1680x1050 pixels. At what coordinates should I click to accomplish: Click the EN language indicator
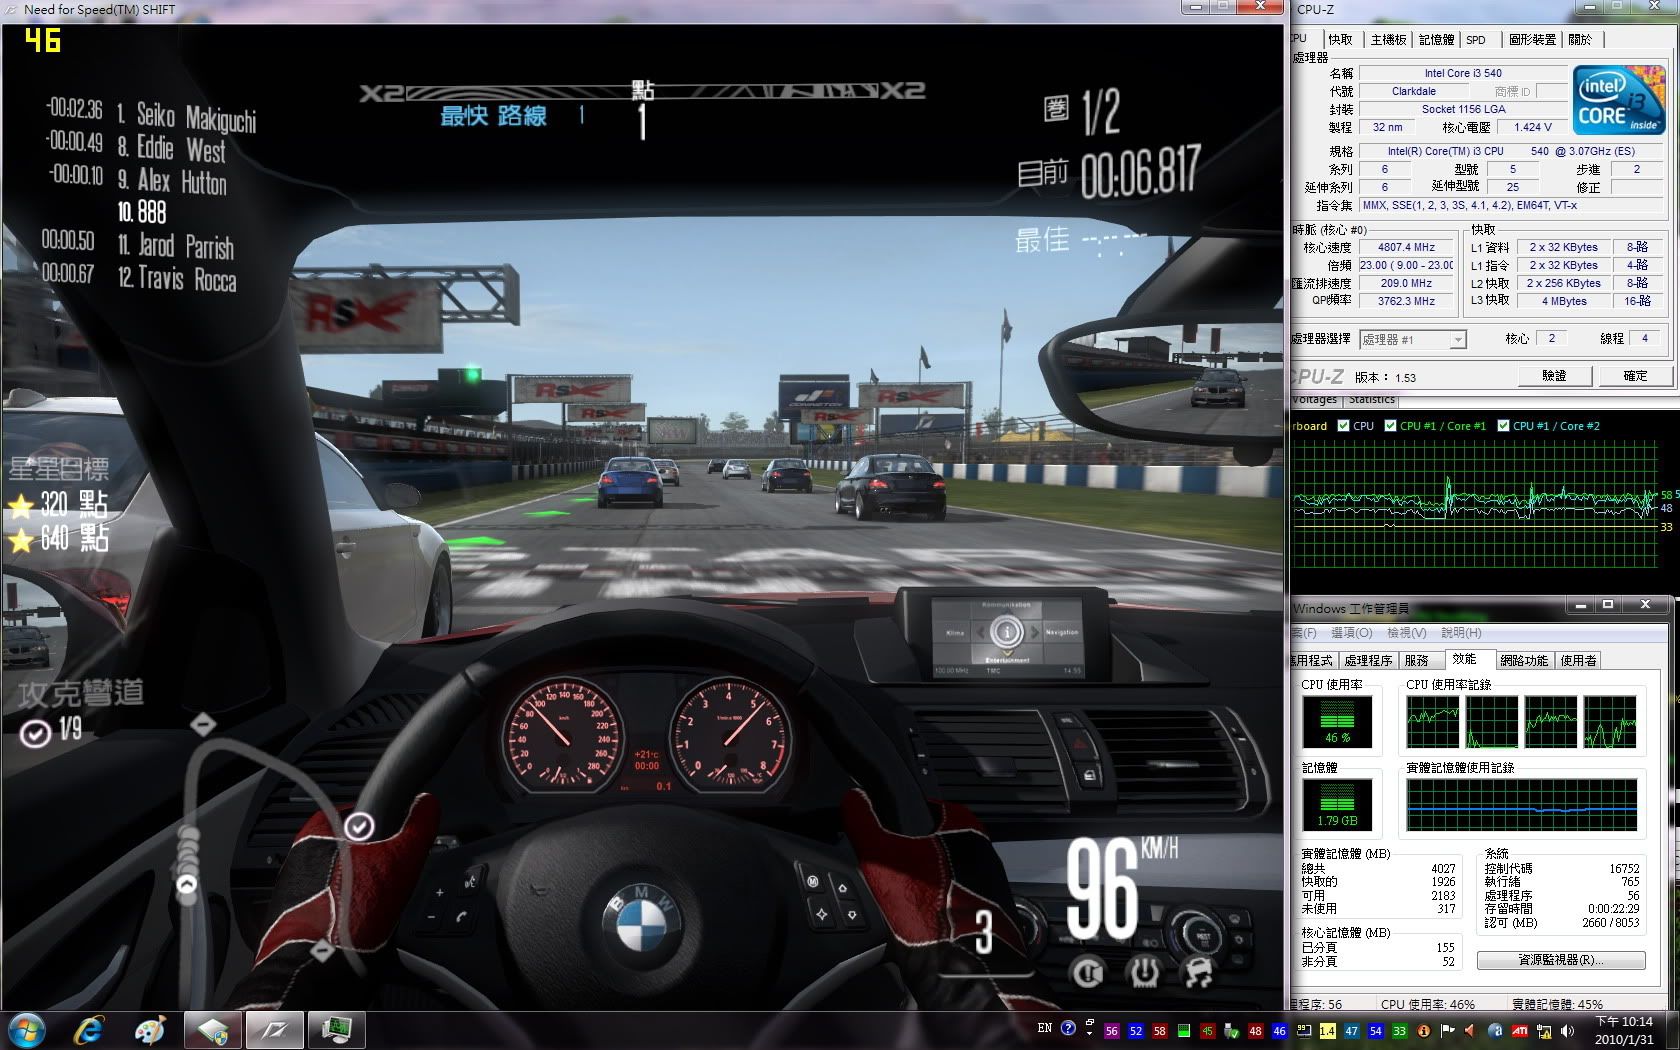1044,1028
